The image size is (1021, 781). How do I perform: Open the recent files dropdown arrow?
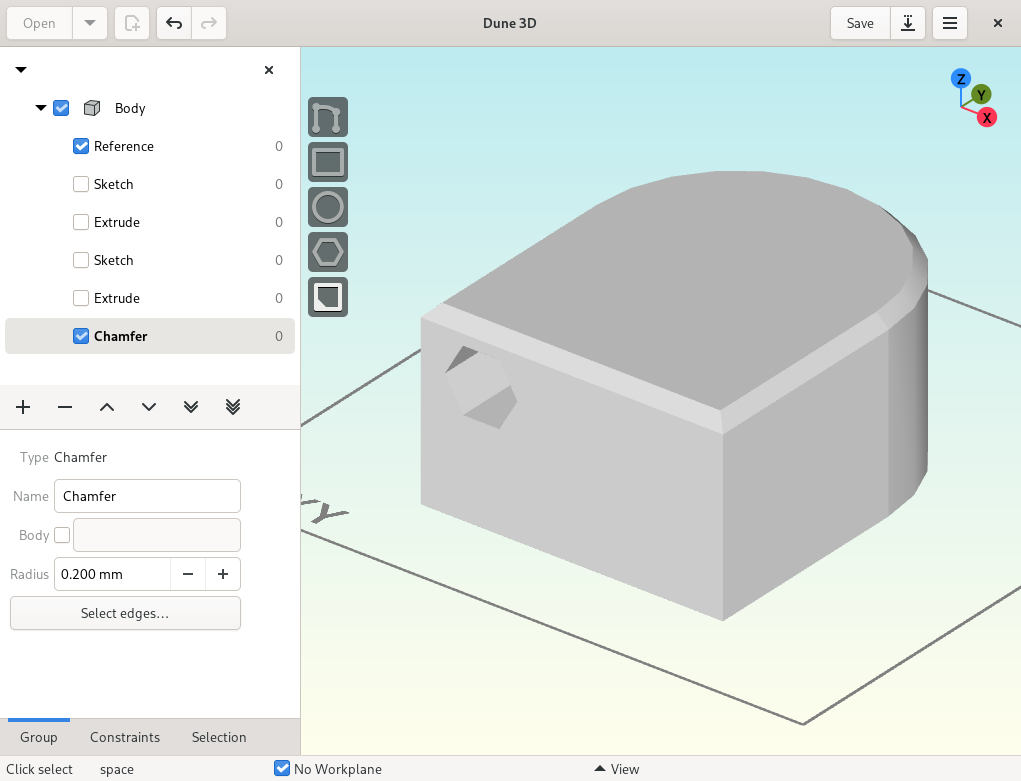(90, 23)
